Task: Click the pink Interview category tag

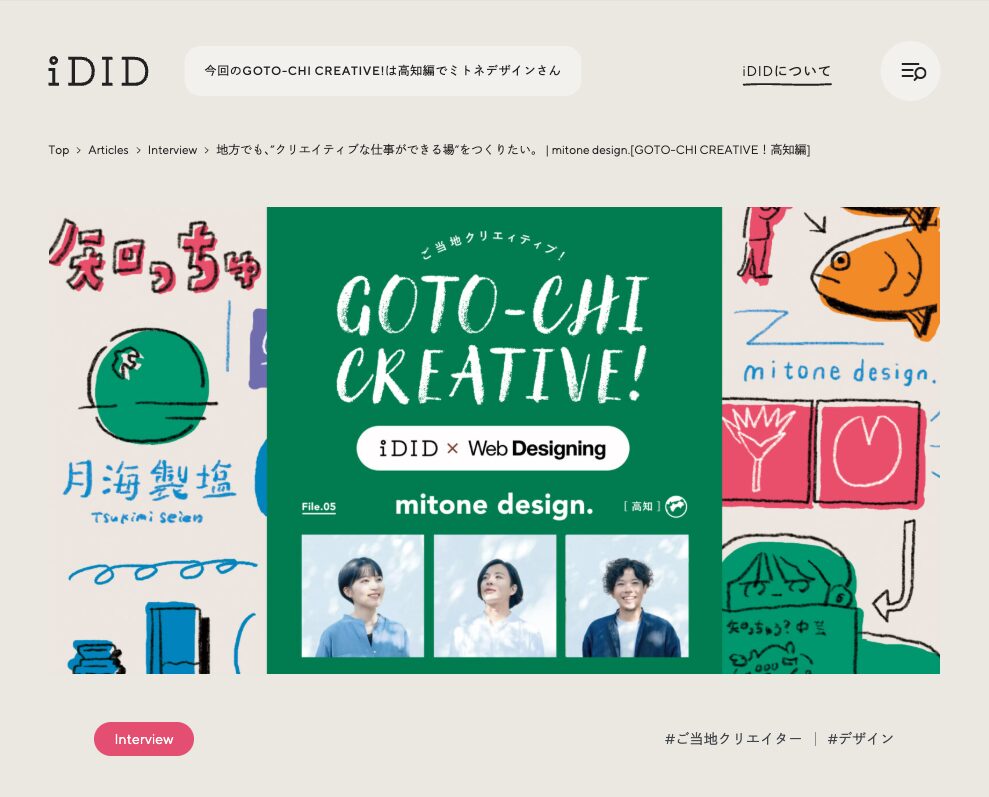Action: coord(144,739)
